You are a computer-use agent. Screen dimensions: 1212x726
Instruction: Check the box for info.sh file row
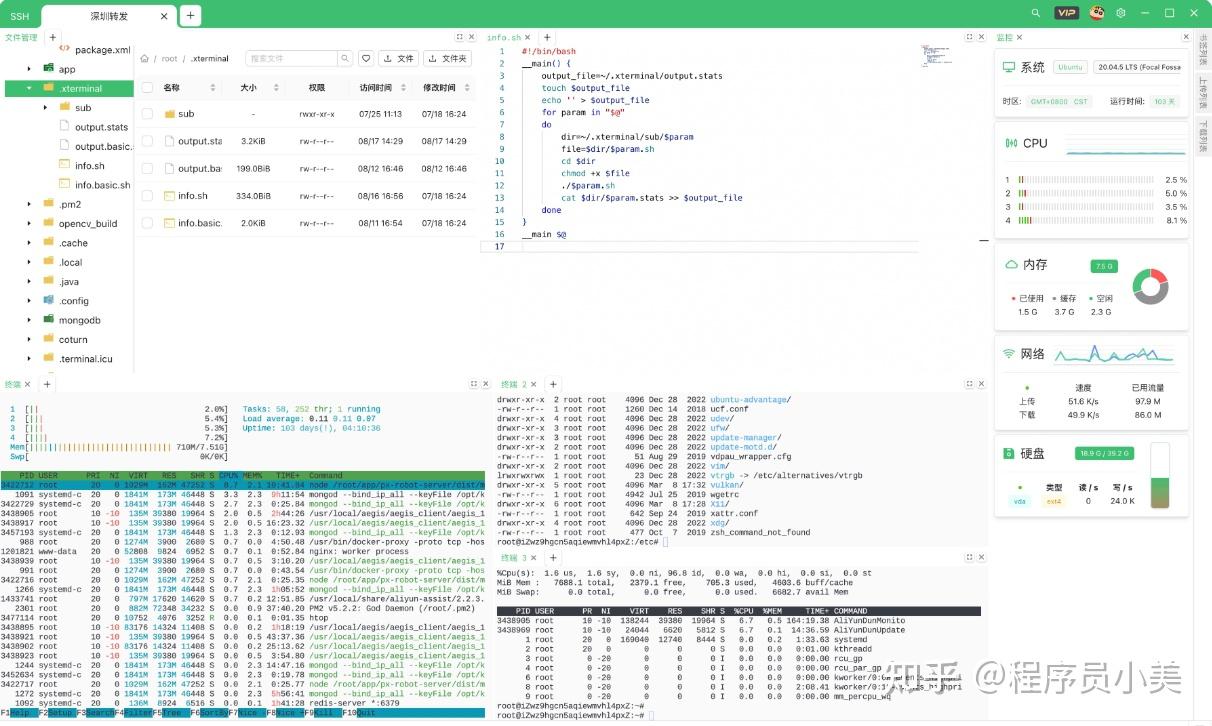pos(147,196)
